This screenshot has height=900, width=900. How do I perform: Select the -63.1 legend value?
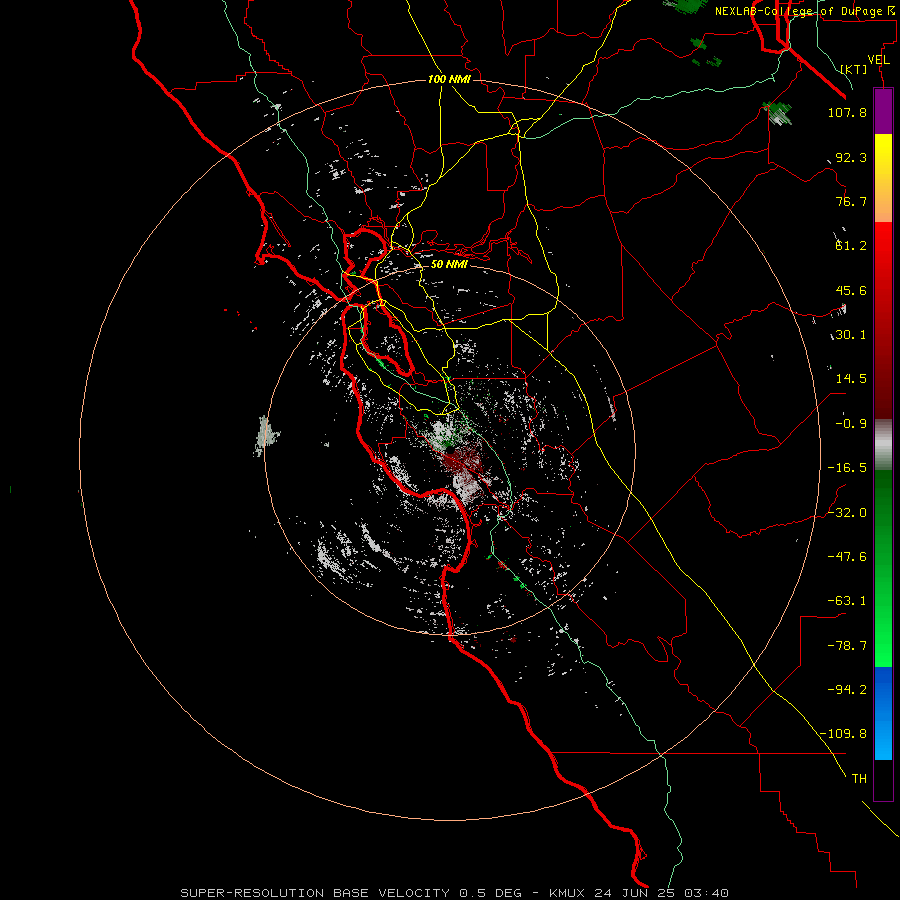tap(847, 601)
